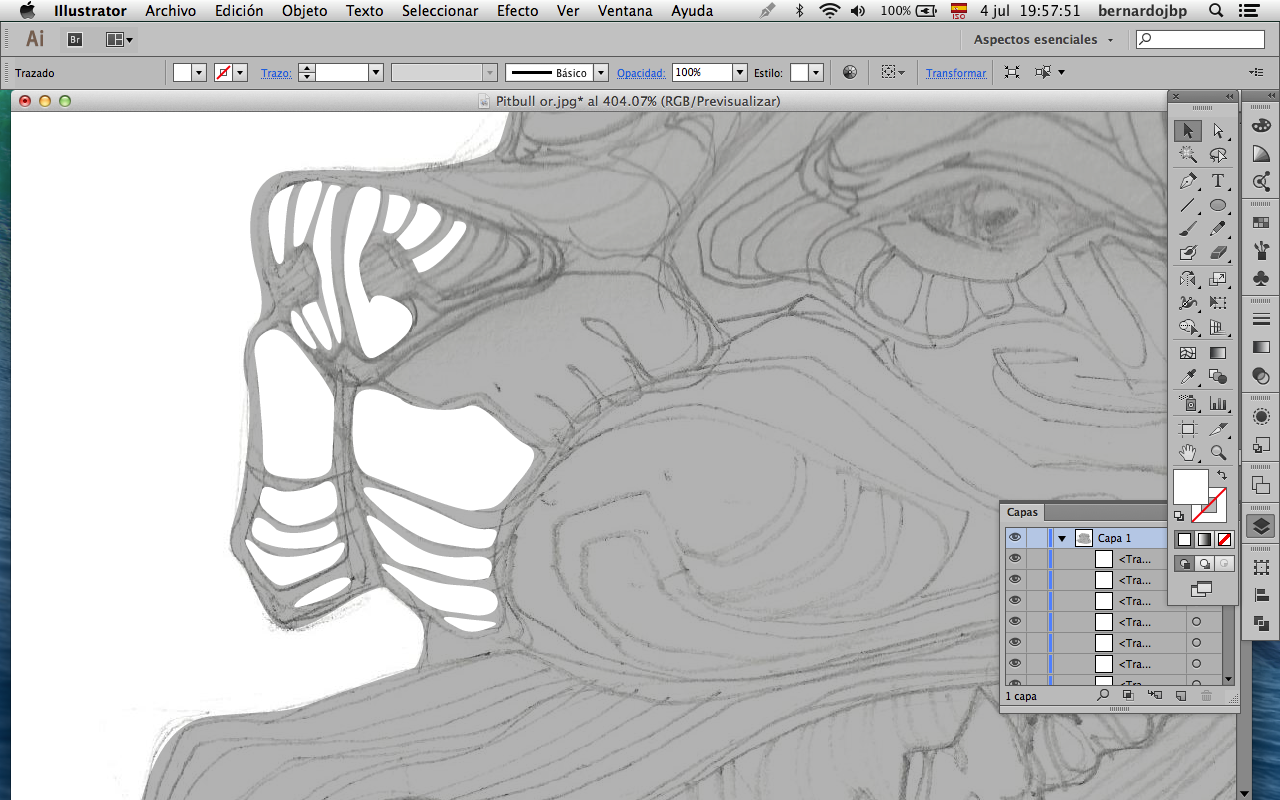Open the Opacidad percentage dropdown
Image resolution: width=1280 pixels, height=800 pixels.
pyautogui.click(x=740, y=73)
